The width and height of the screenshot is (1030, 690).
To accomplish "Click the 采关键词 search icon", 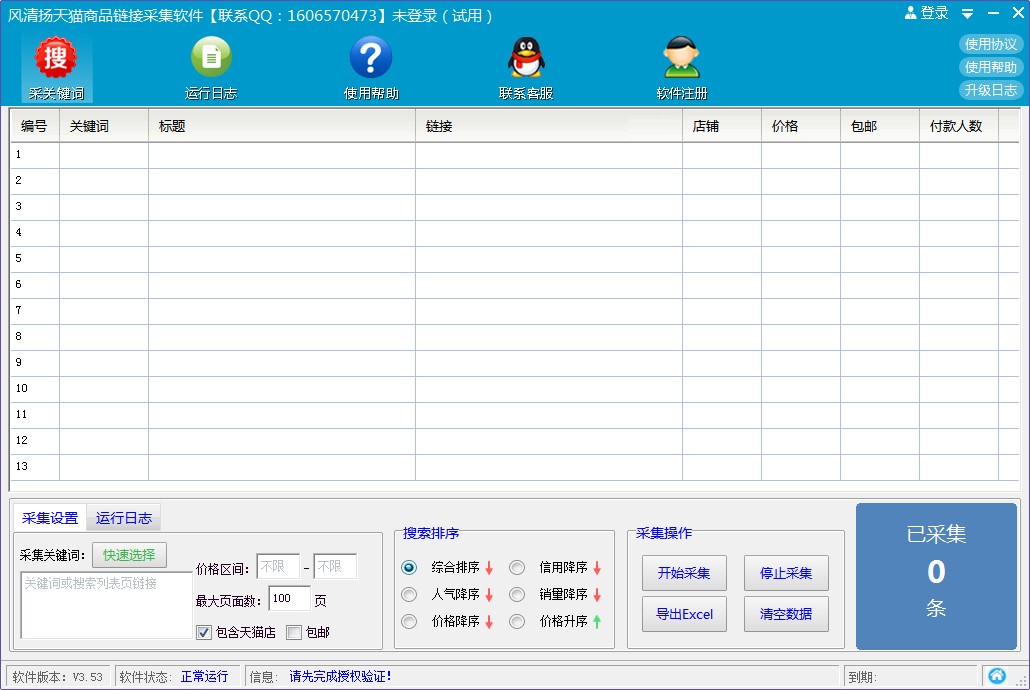I will (x=56, y=59).
